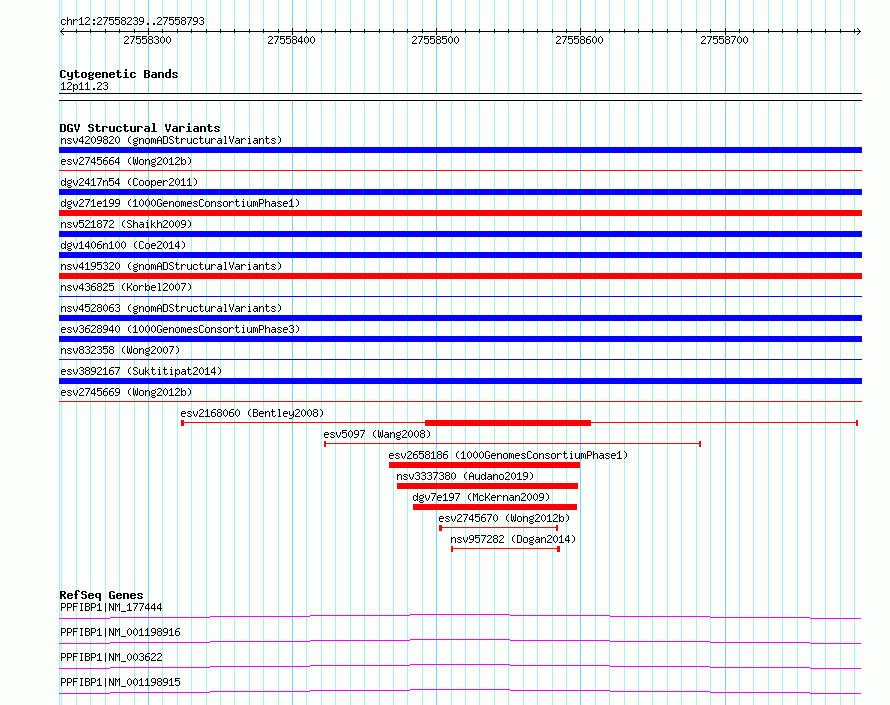The width and height of the screenshot is (890, 705).
Task: Open variant dgv1406n100 (Coe2014)
Action: 123,245
